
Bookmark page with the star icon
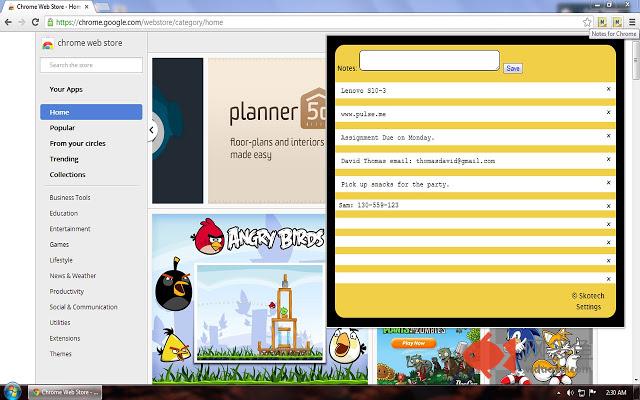coord(587,22)
